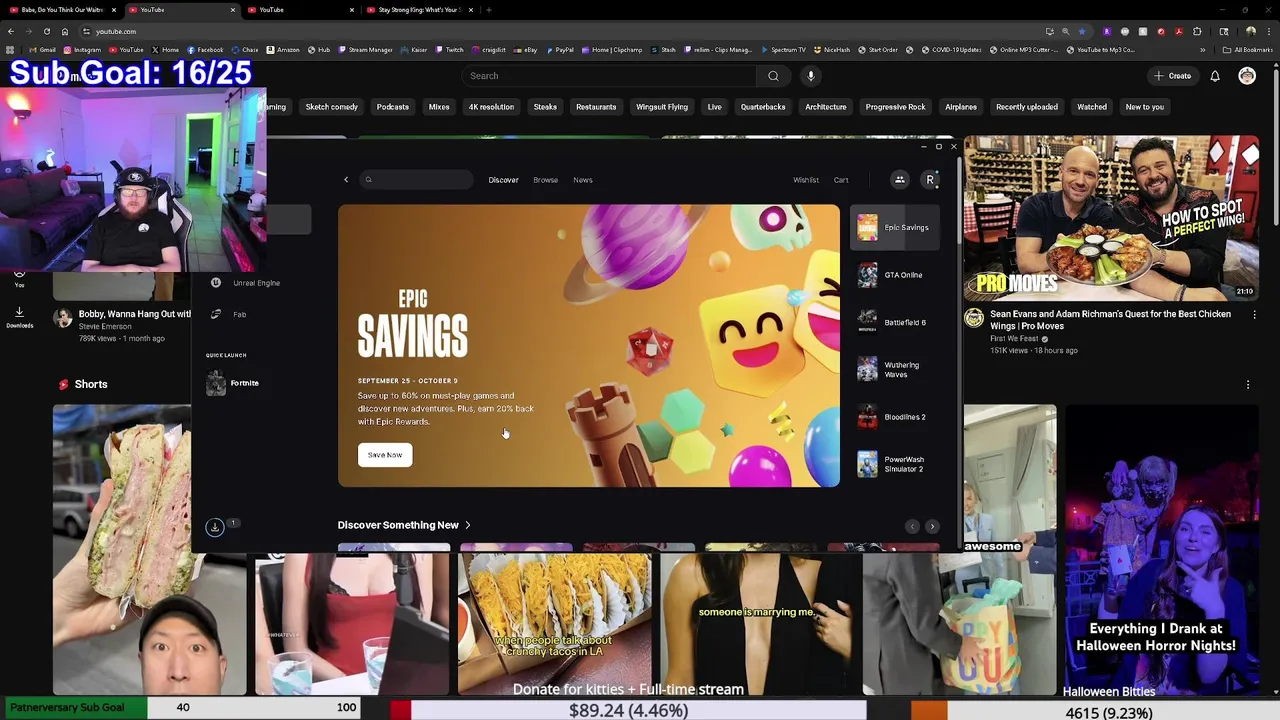This screenshot has height=720, width=1280.
Task: Select PowerWash Simulator 2 in featured list
Action: (x=895, y=464)
